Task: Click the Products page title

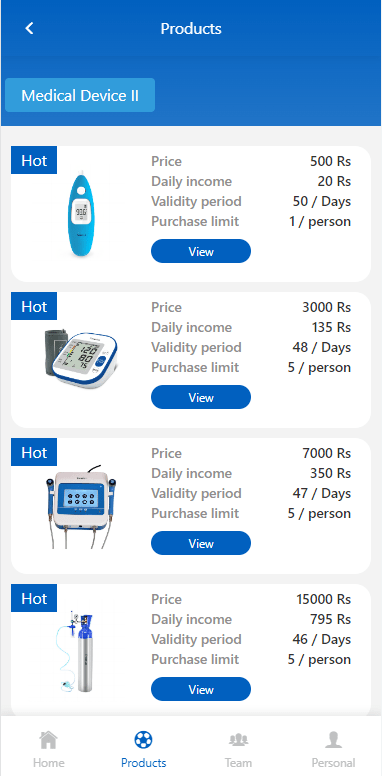Action: coord(191,28)
